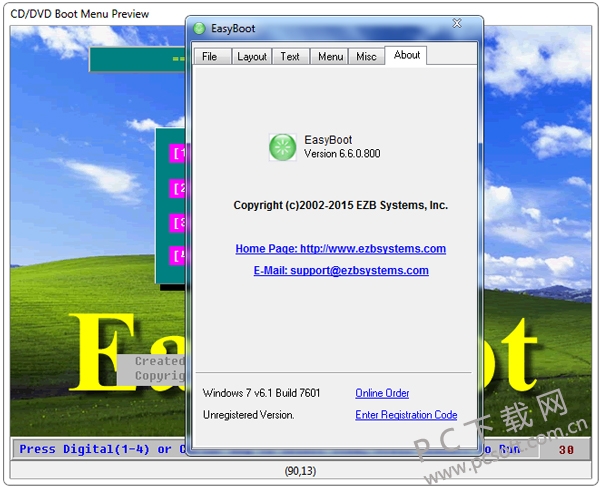The height and width of the screenshot is (487, 600).
Task: Click the Press Digital(1-4) prompt bar
Action: pos(99,449)
